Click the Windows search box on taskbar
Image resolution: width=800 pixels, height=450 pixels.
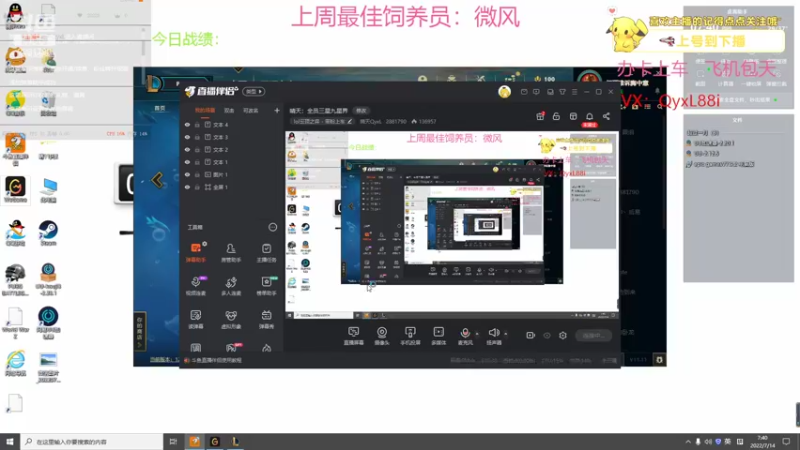pyautogui.click(x=92, y=442)
